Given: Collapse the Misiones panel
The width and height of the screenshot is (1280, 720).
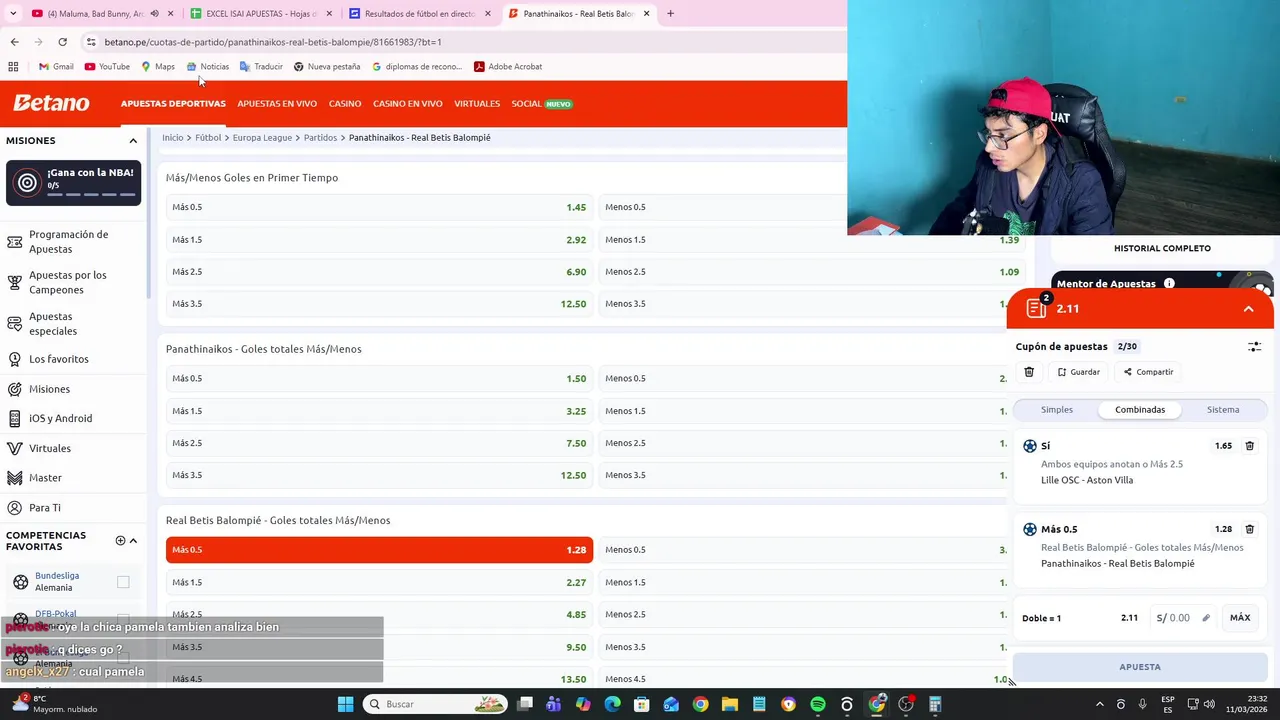Looking at the screenshot, I should click(133, 141).
